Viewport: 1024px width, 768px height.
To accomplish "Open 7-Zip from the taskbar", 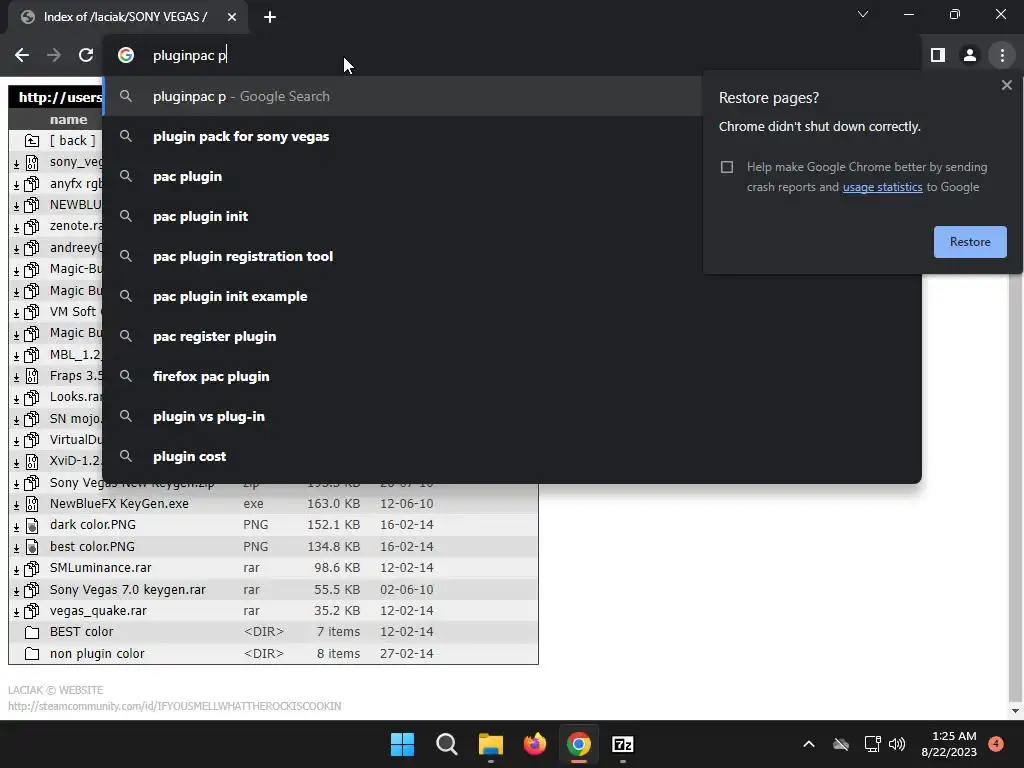I will 623,744.
